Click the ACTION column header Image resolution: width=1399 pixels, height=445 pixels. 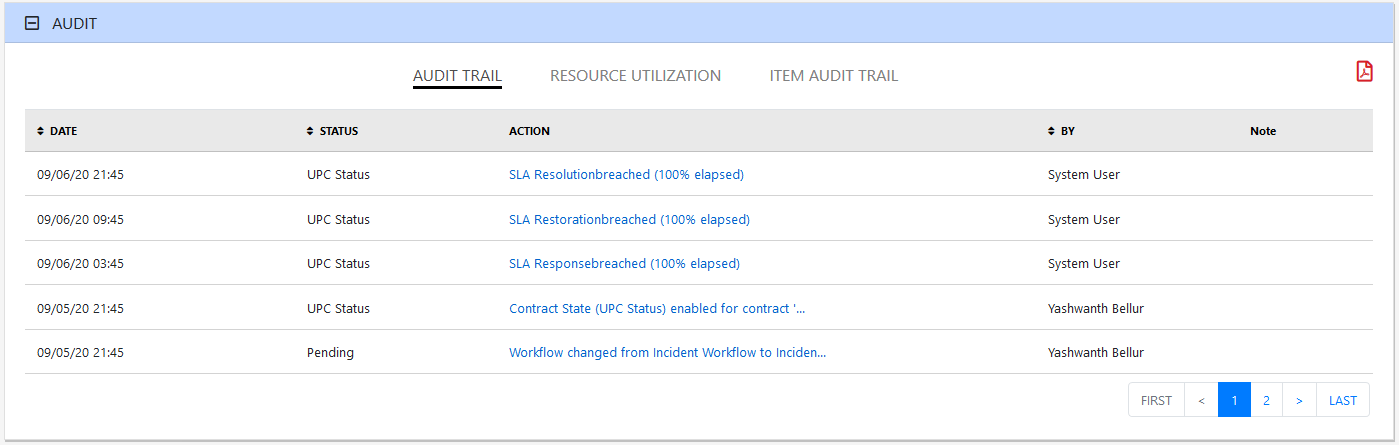(x=529, y=131)
